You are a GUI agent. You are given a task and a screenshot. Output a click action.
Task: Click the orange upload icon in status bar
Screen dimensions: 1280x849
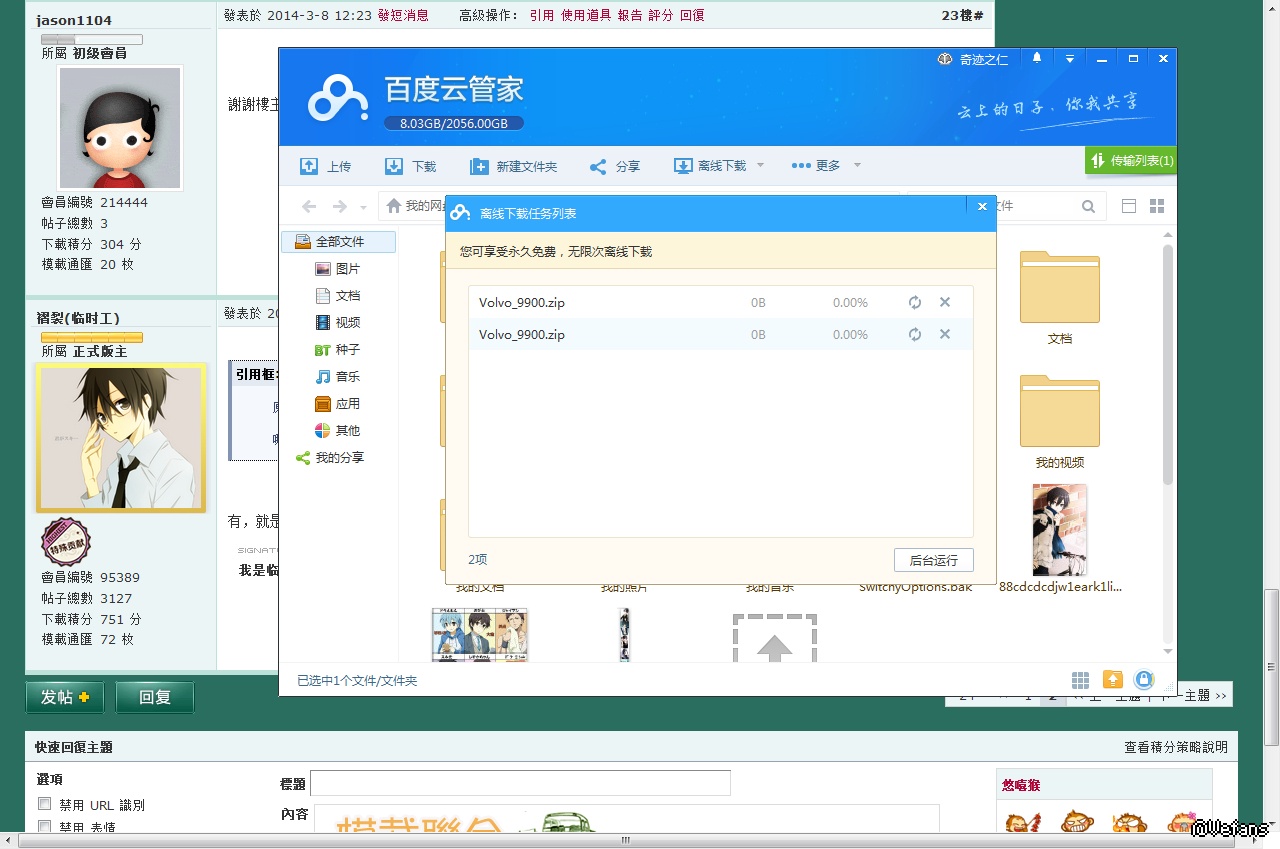(1113, 680)
